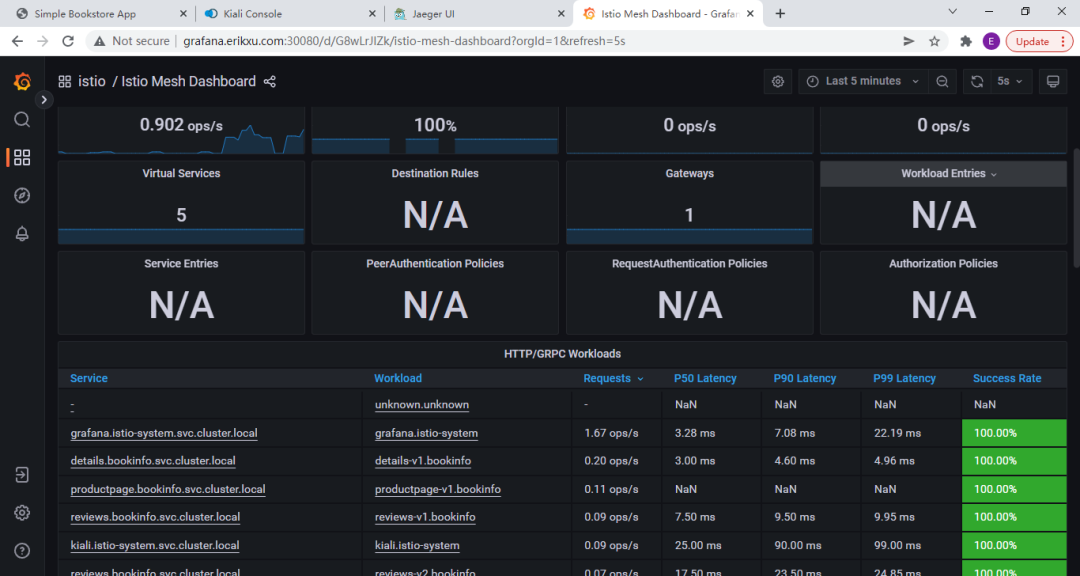Open the 5s refresh interval dropdown

point(1009,82)
